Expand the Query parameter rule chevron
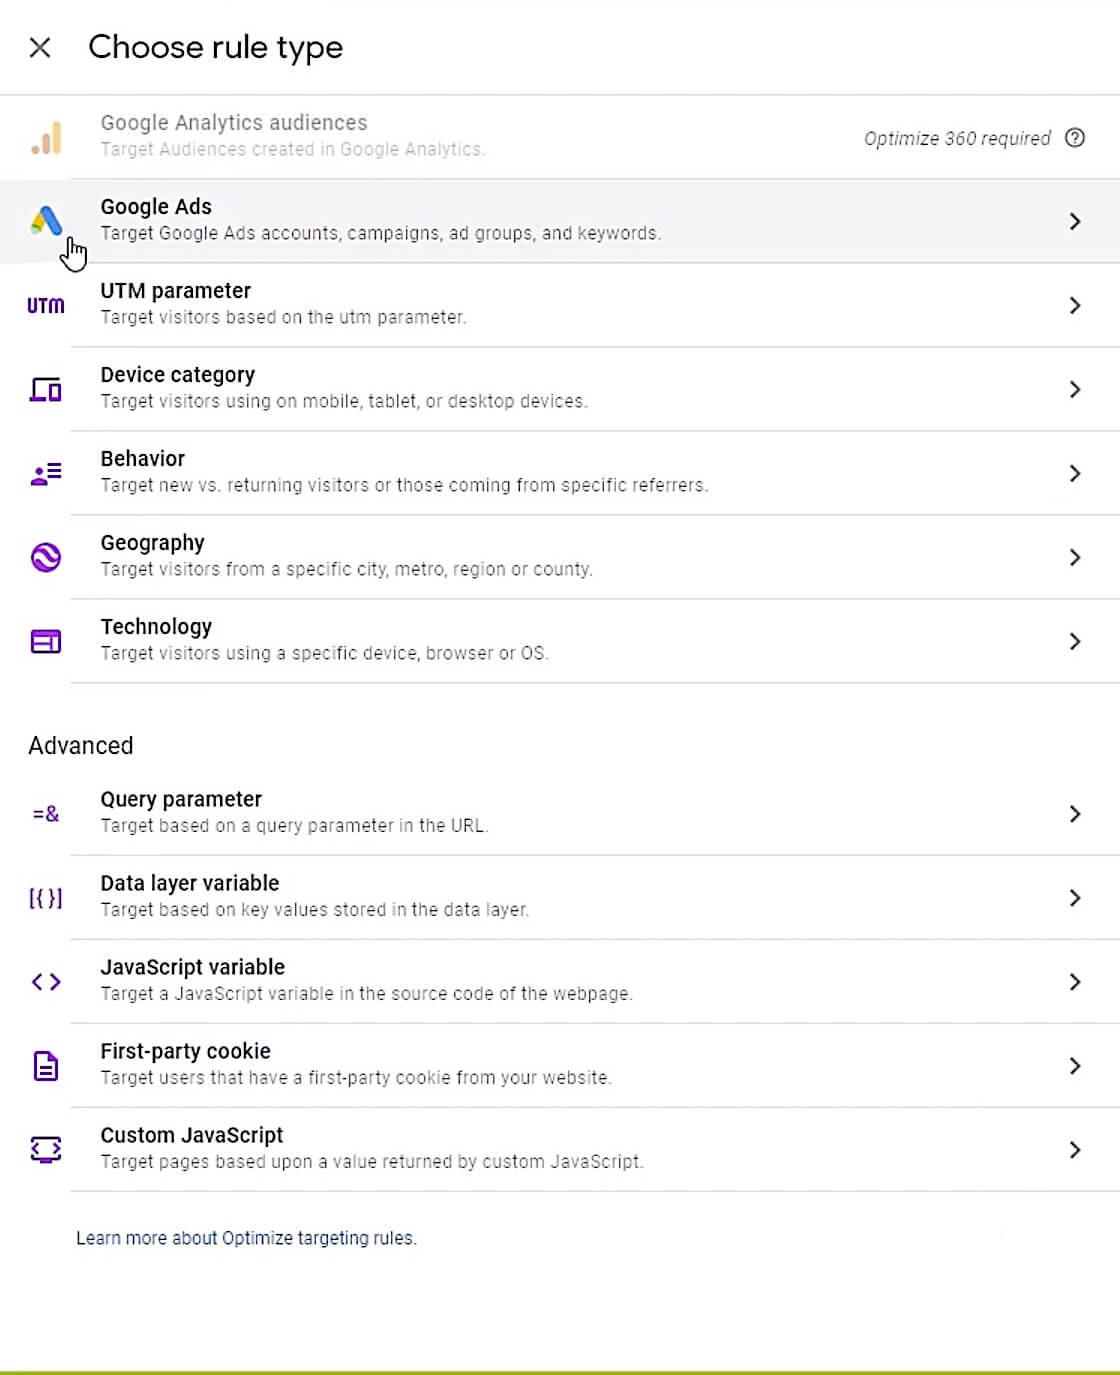1120x1375 pixels. pos(1075,814)
